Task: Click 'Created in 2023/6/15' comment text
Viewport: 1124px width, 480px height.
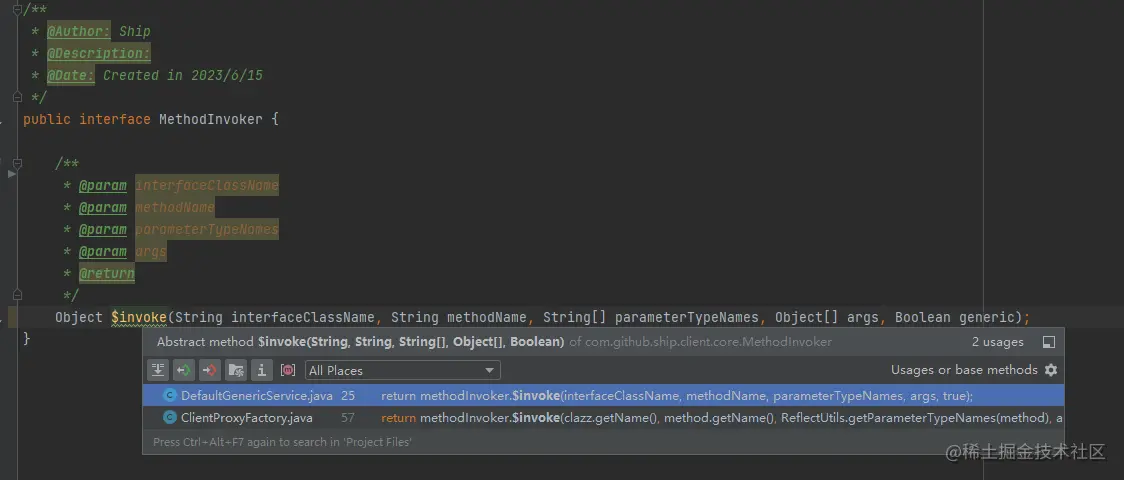Action: coord(183,75)
